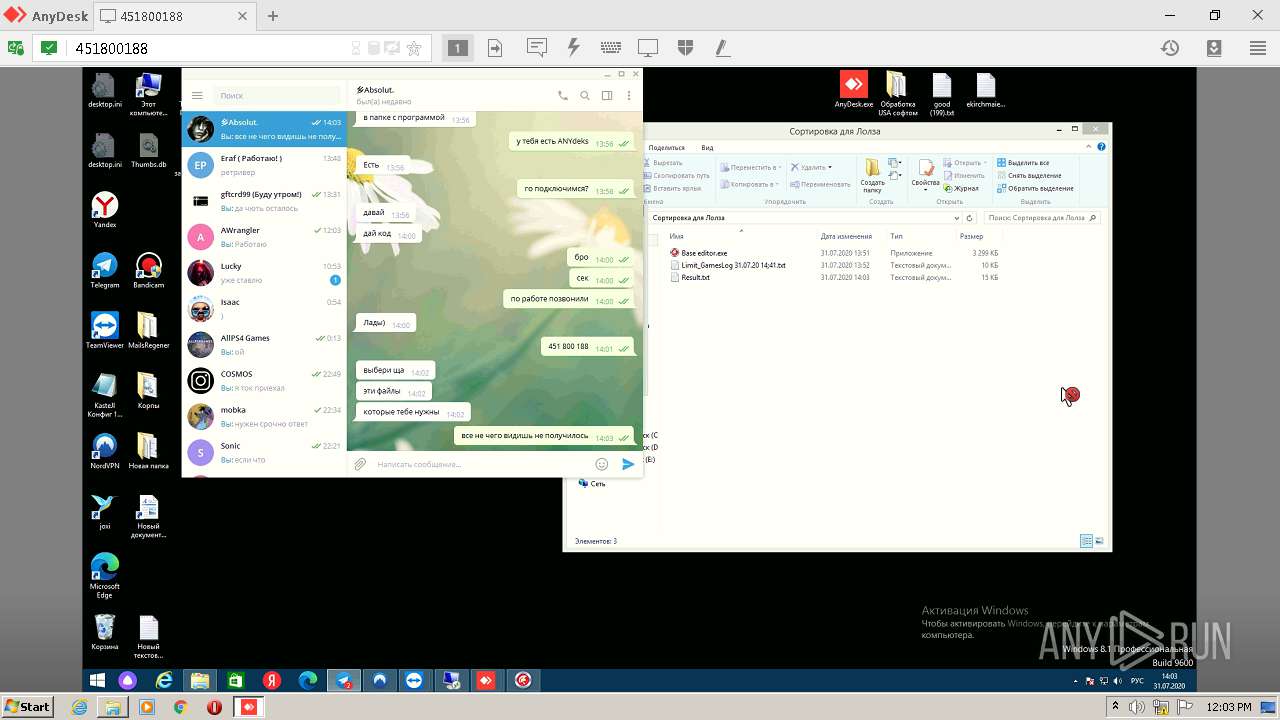Click Telegram search field Поиск

(276, 96)
